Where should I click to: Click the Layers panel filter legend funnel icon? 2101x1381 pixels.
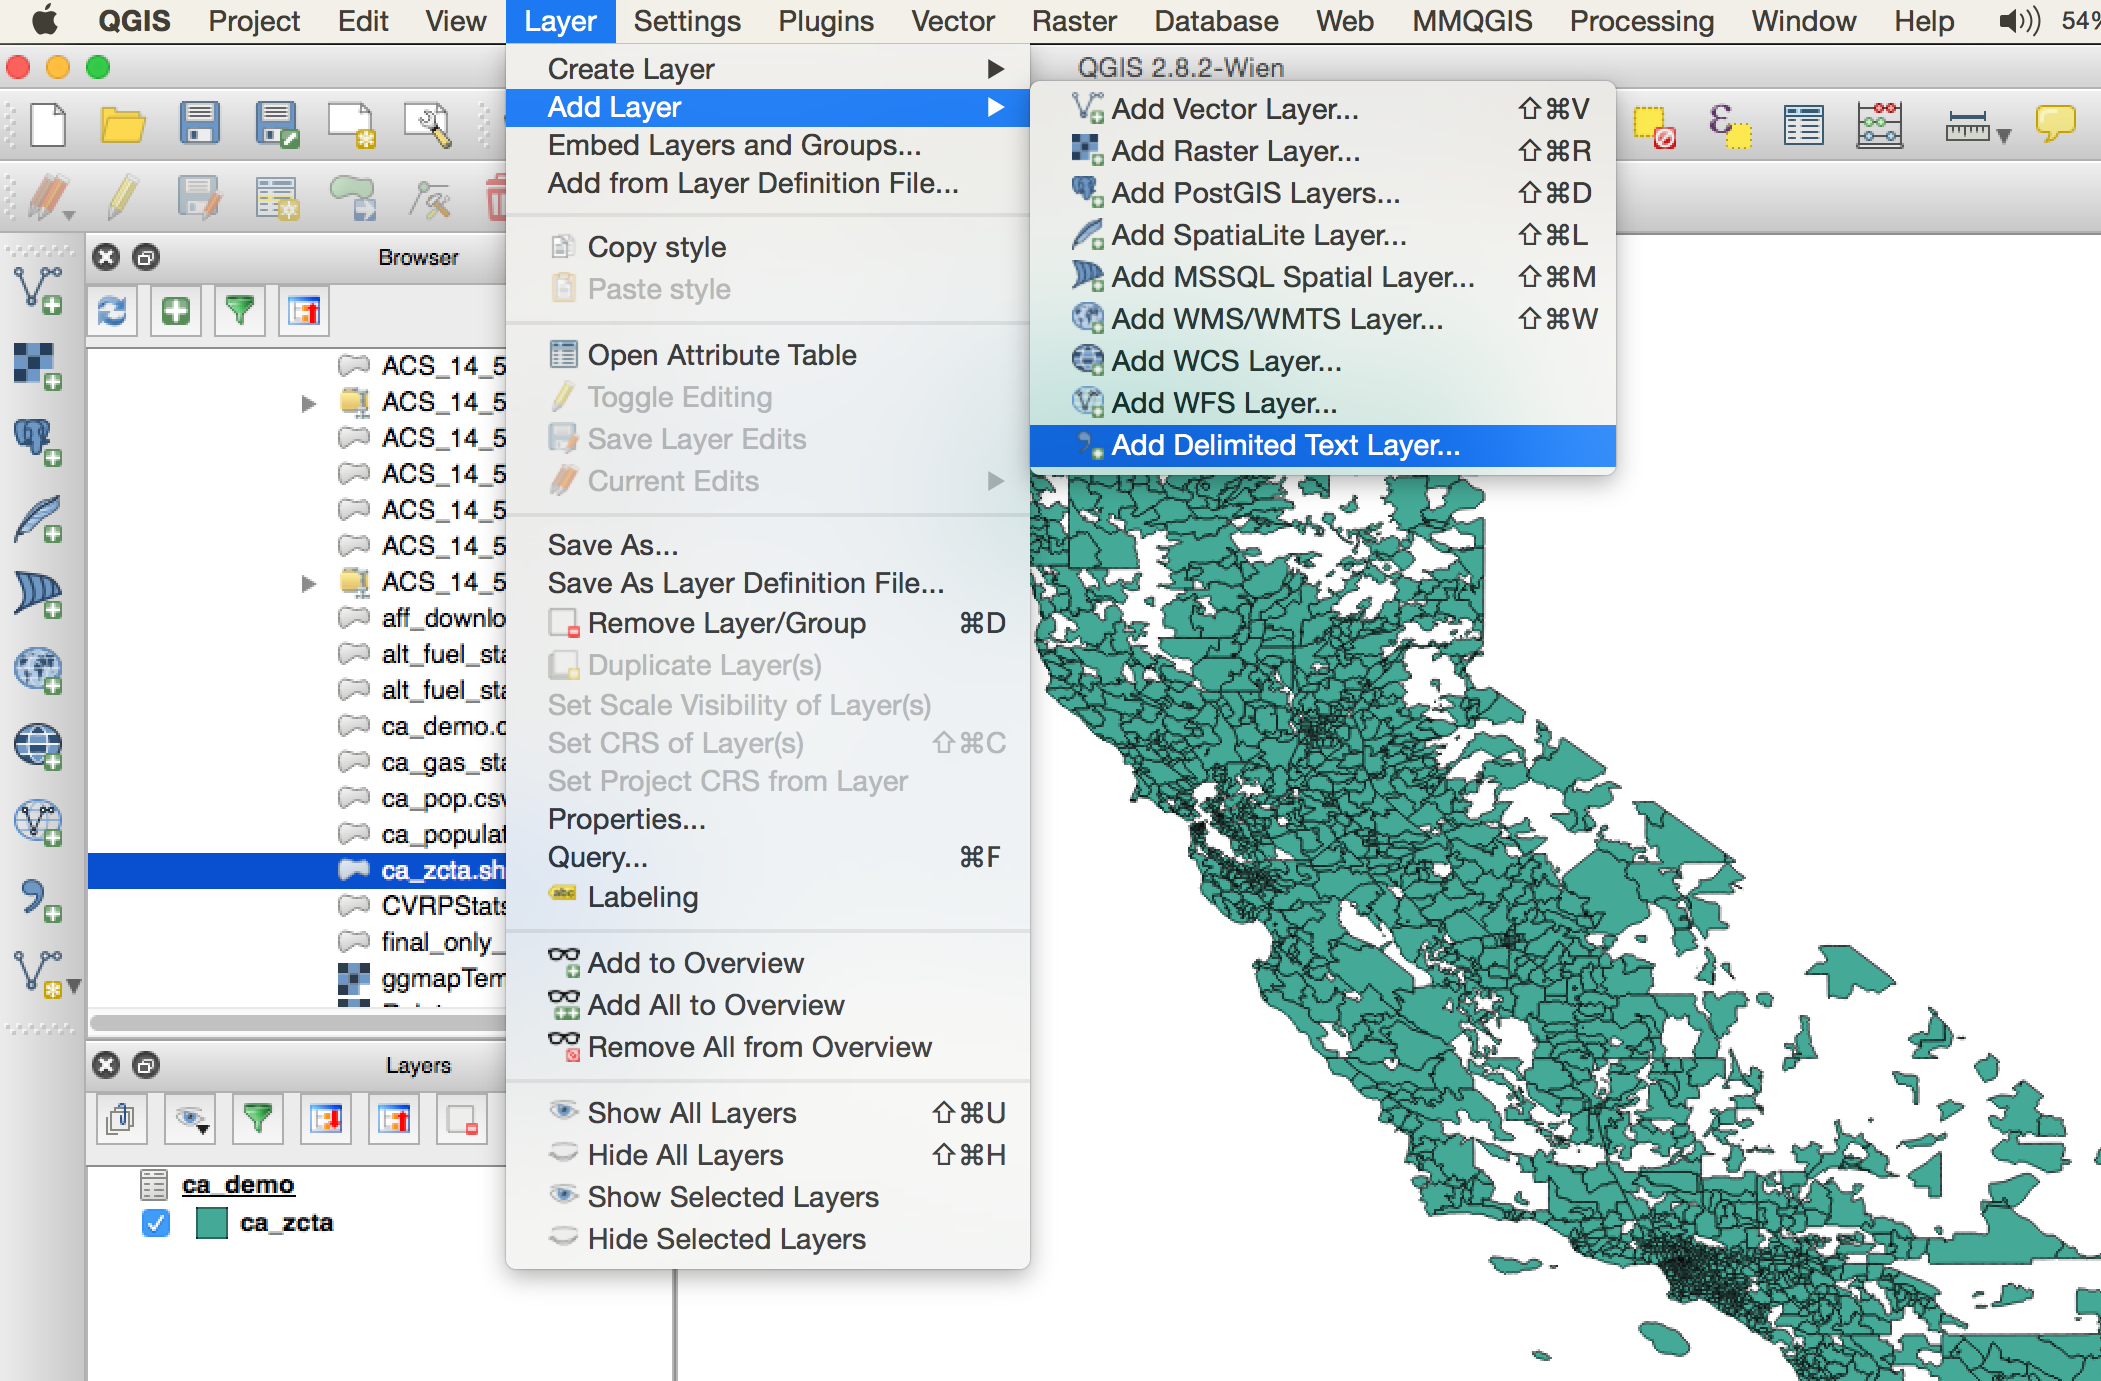(x=258, y=1118)
